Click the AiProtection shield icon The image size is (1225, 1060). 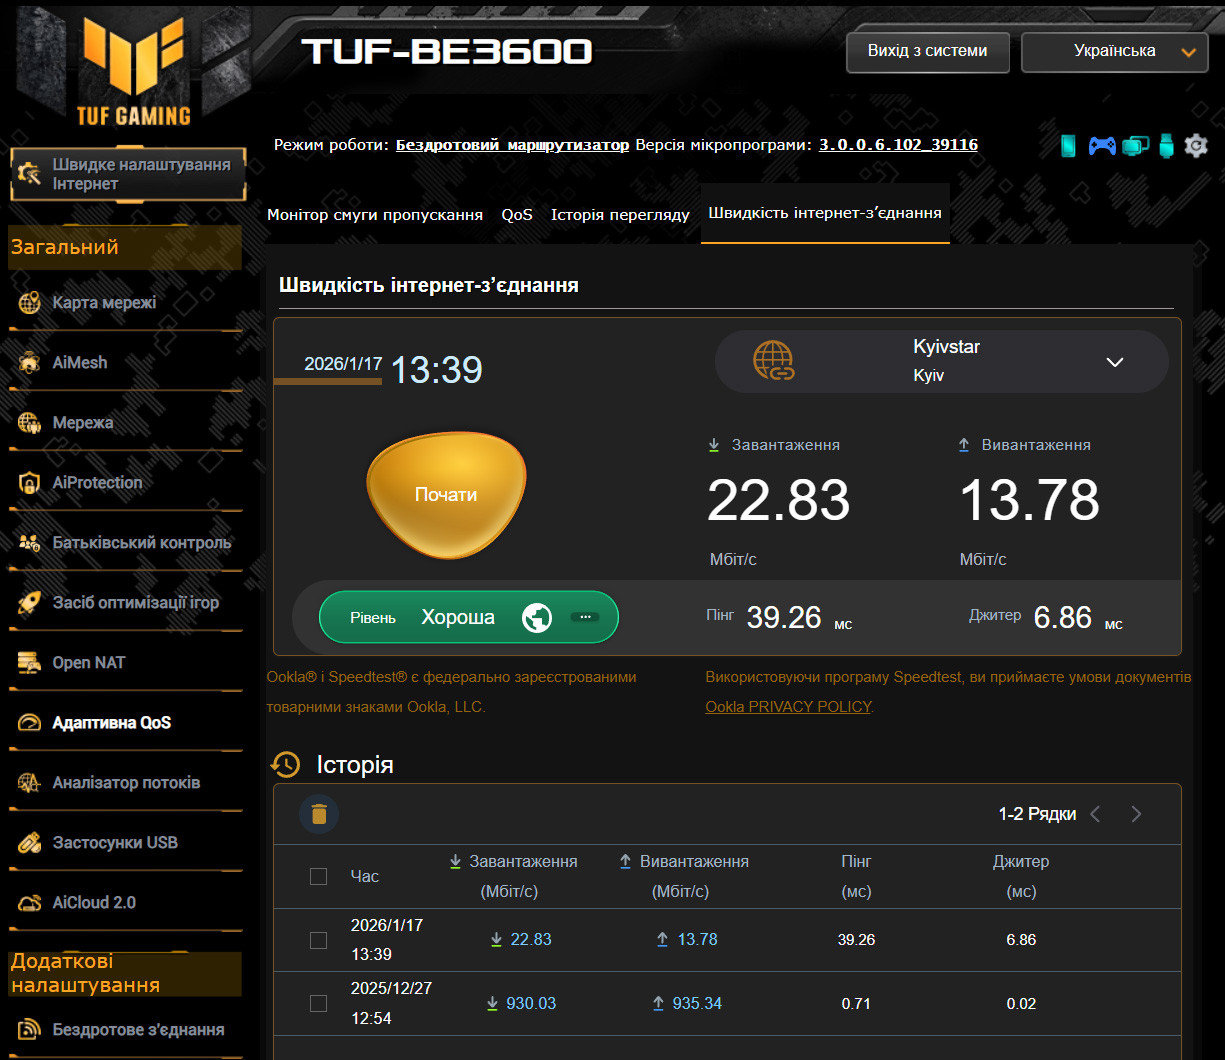click(30, 482)
